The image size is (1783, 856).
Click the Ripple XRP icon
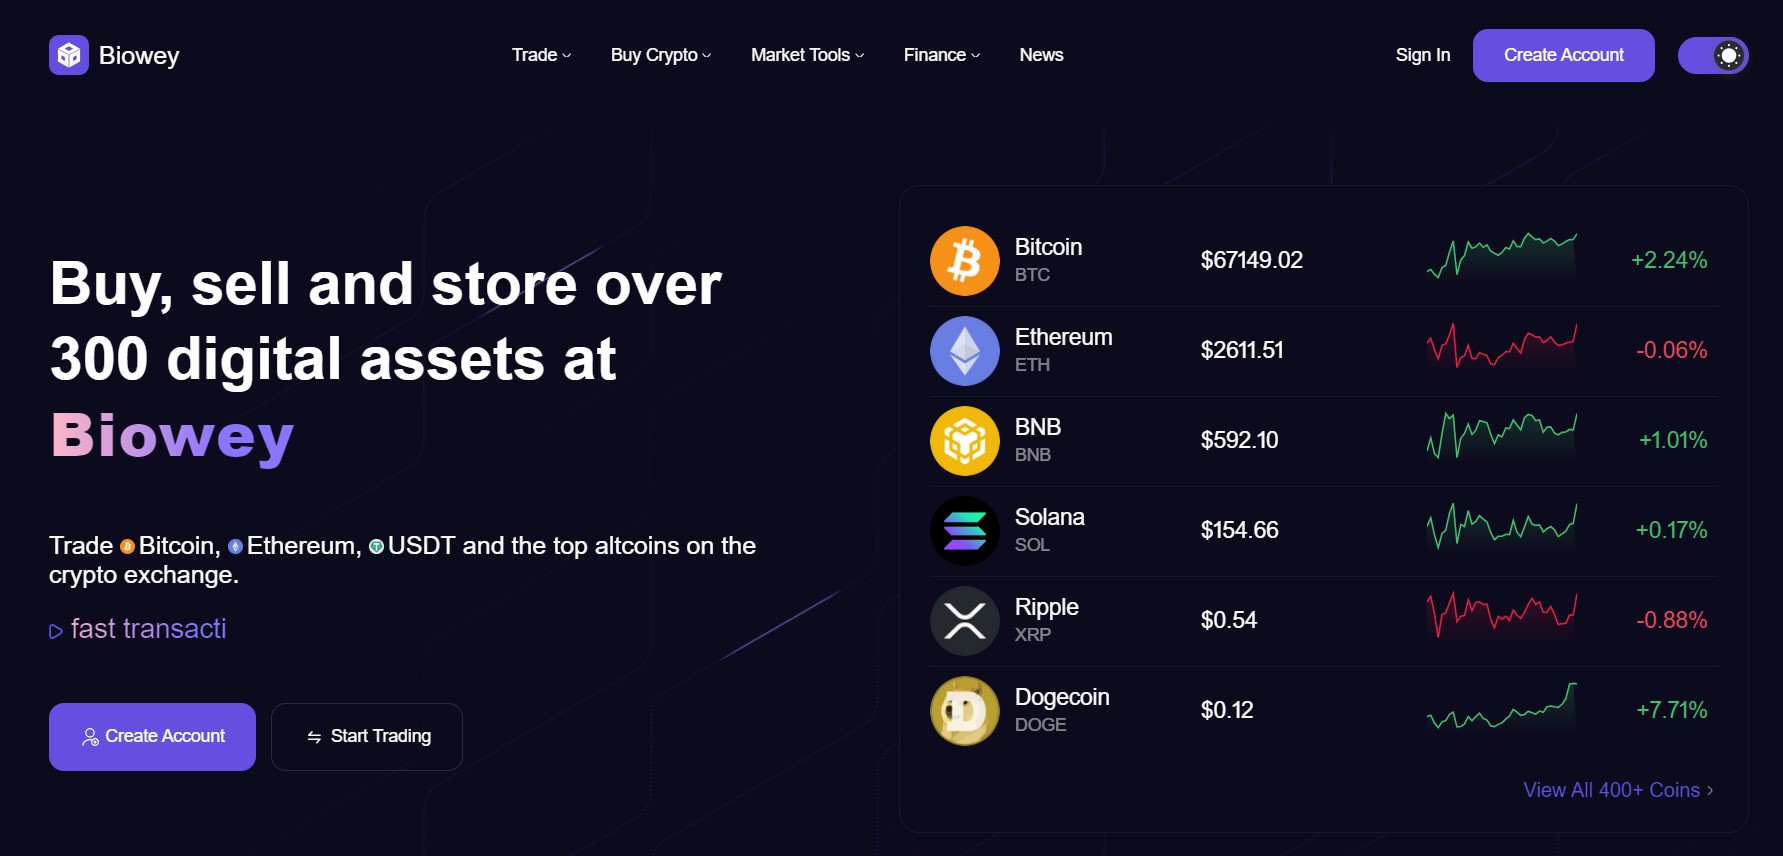click(x=964, y=621)
